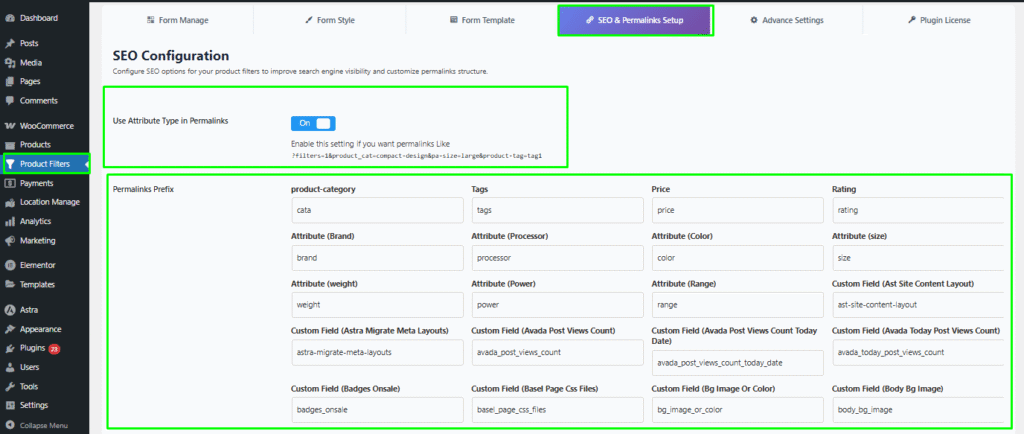This screenshot has width=1024, height=434.
Task: Open the Form Style tab
Action: (329, 20)
